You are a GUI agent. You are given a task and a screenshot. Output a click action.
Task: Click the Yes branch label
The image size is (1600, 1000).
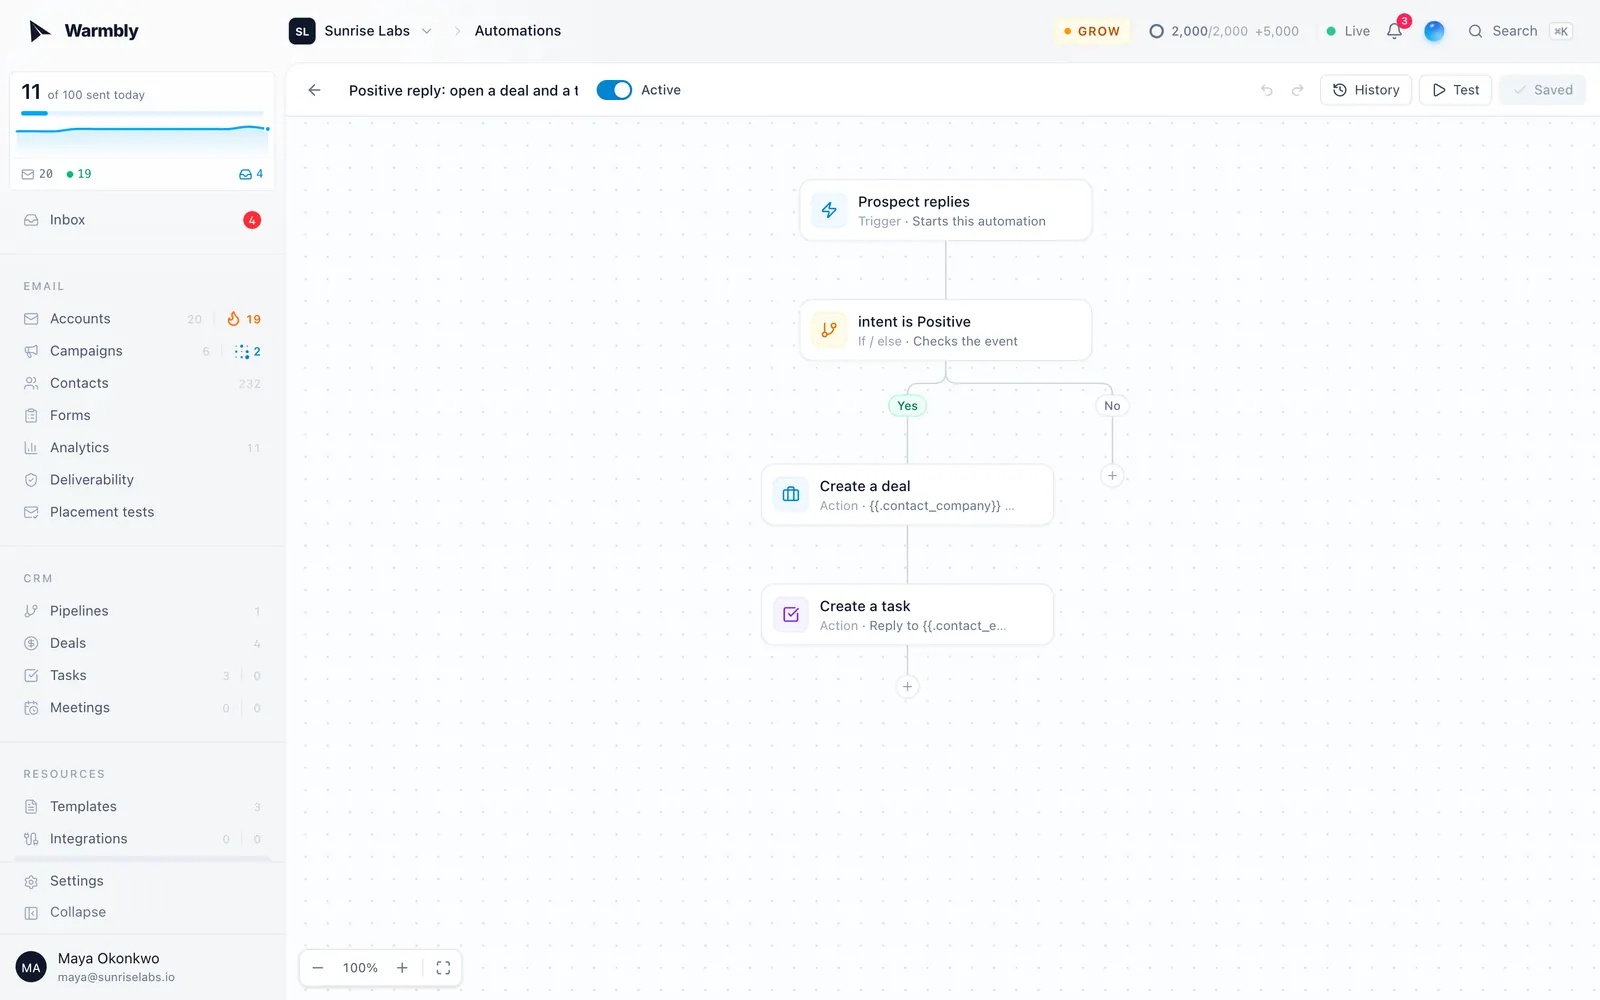pyautogui.click(x=907, y=405)
